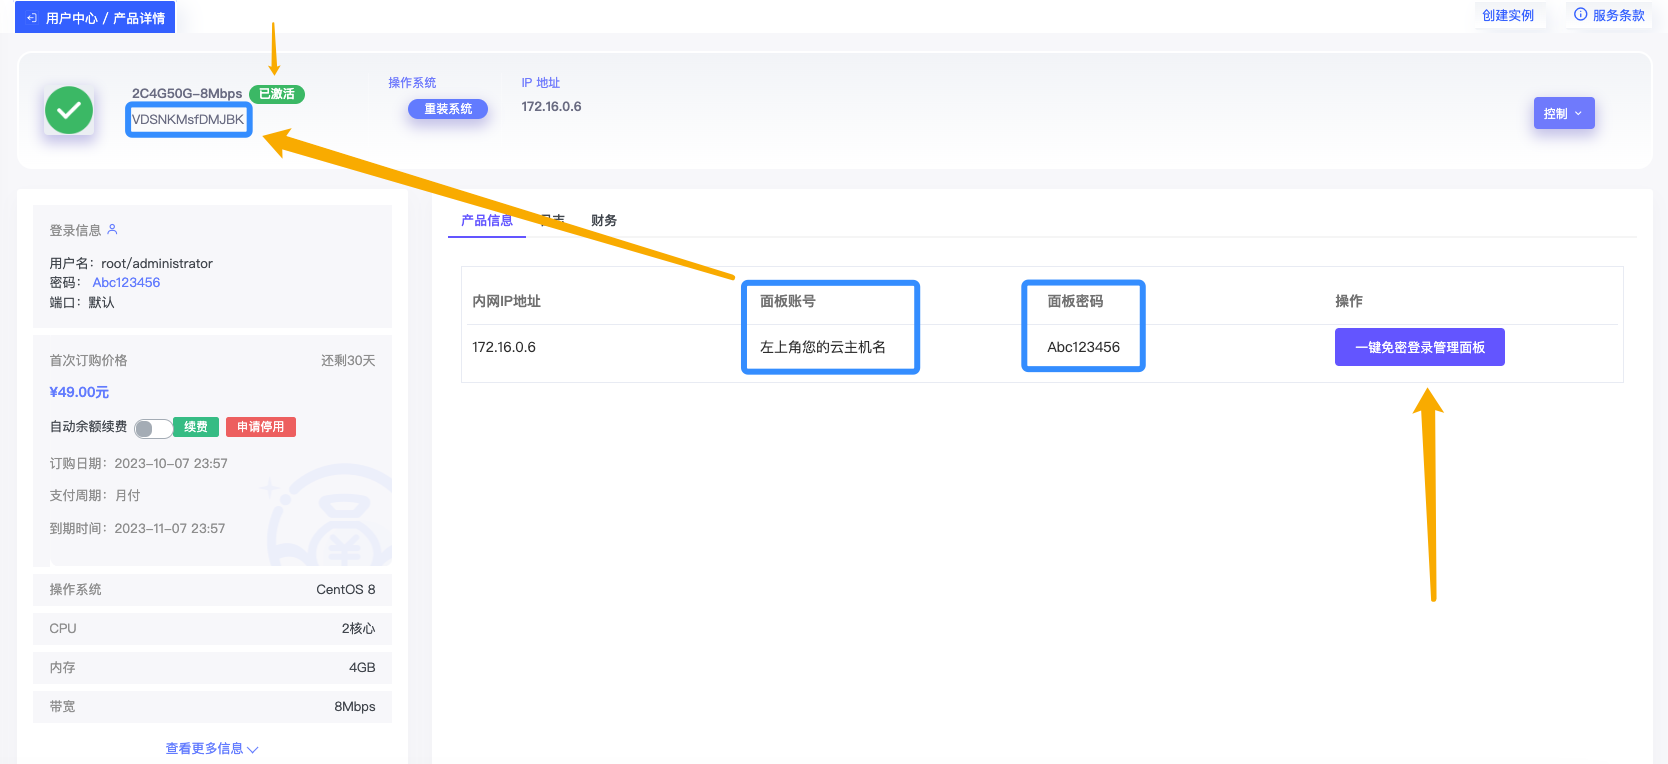
Task: Click the 已激活 status badge
Action: pyautogui.click(x=277, y=94)
